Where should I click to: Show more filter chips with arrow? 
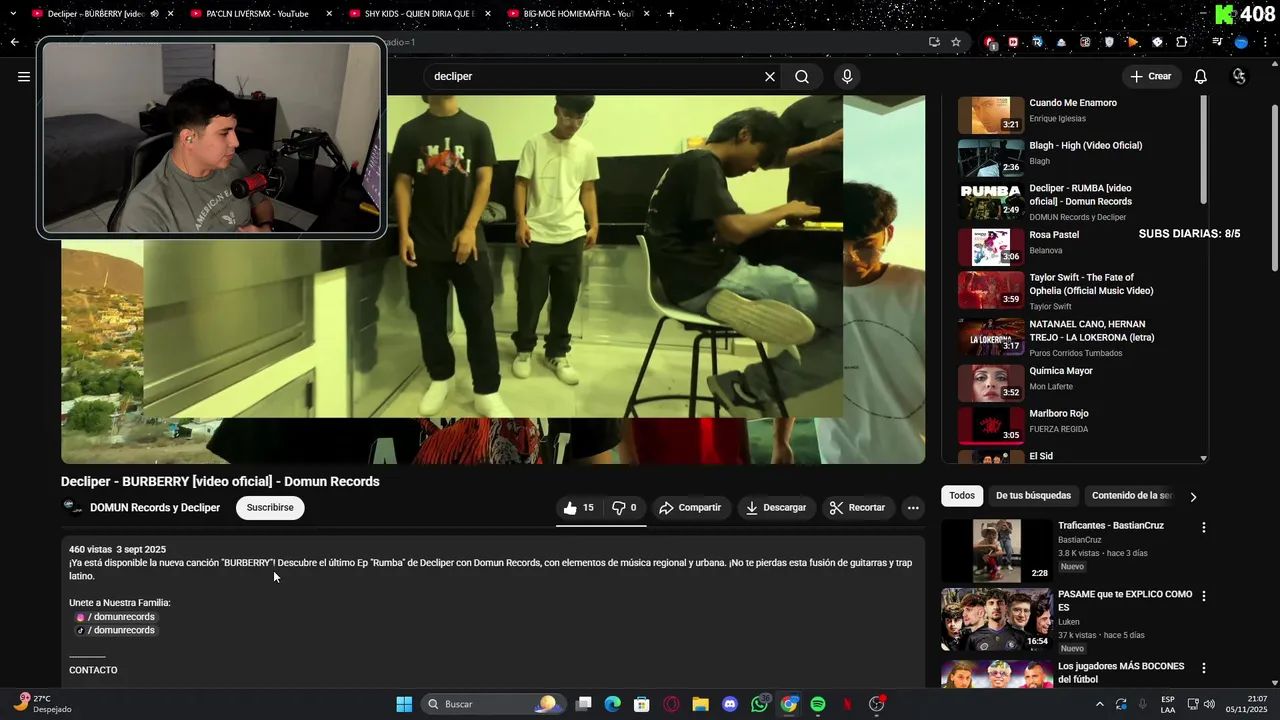[1193, 496]
